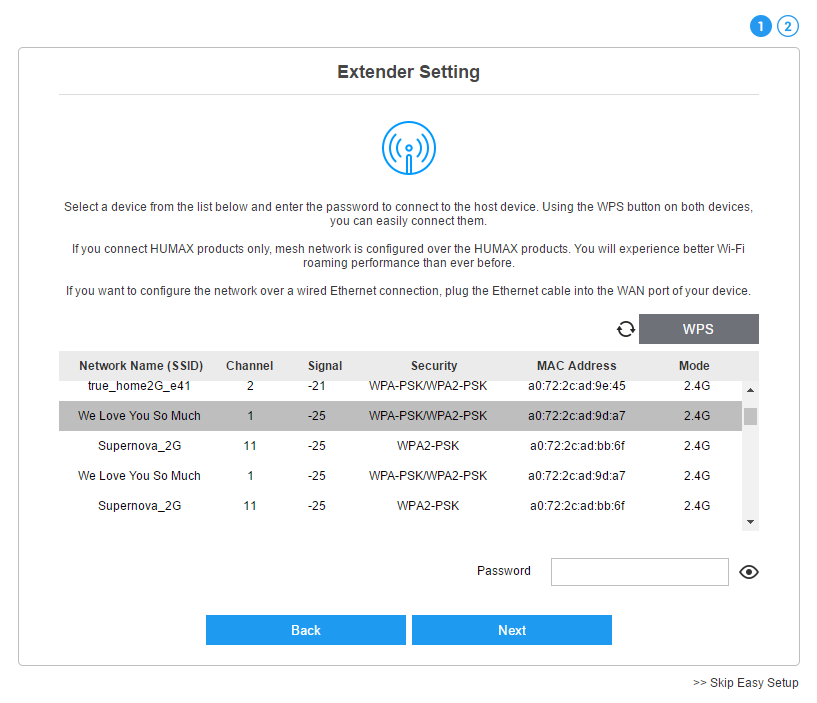Go to the Next setup step
The width and height of the screenshot is (817, 703).
click(x=512, y=630)
